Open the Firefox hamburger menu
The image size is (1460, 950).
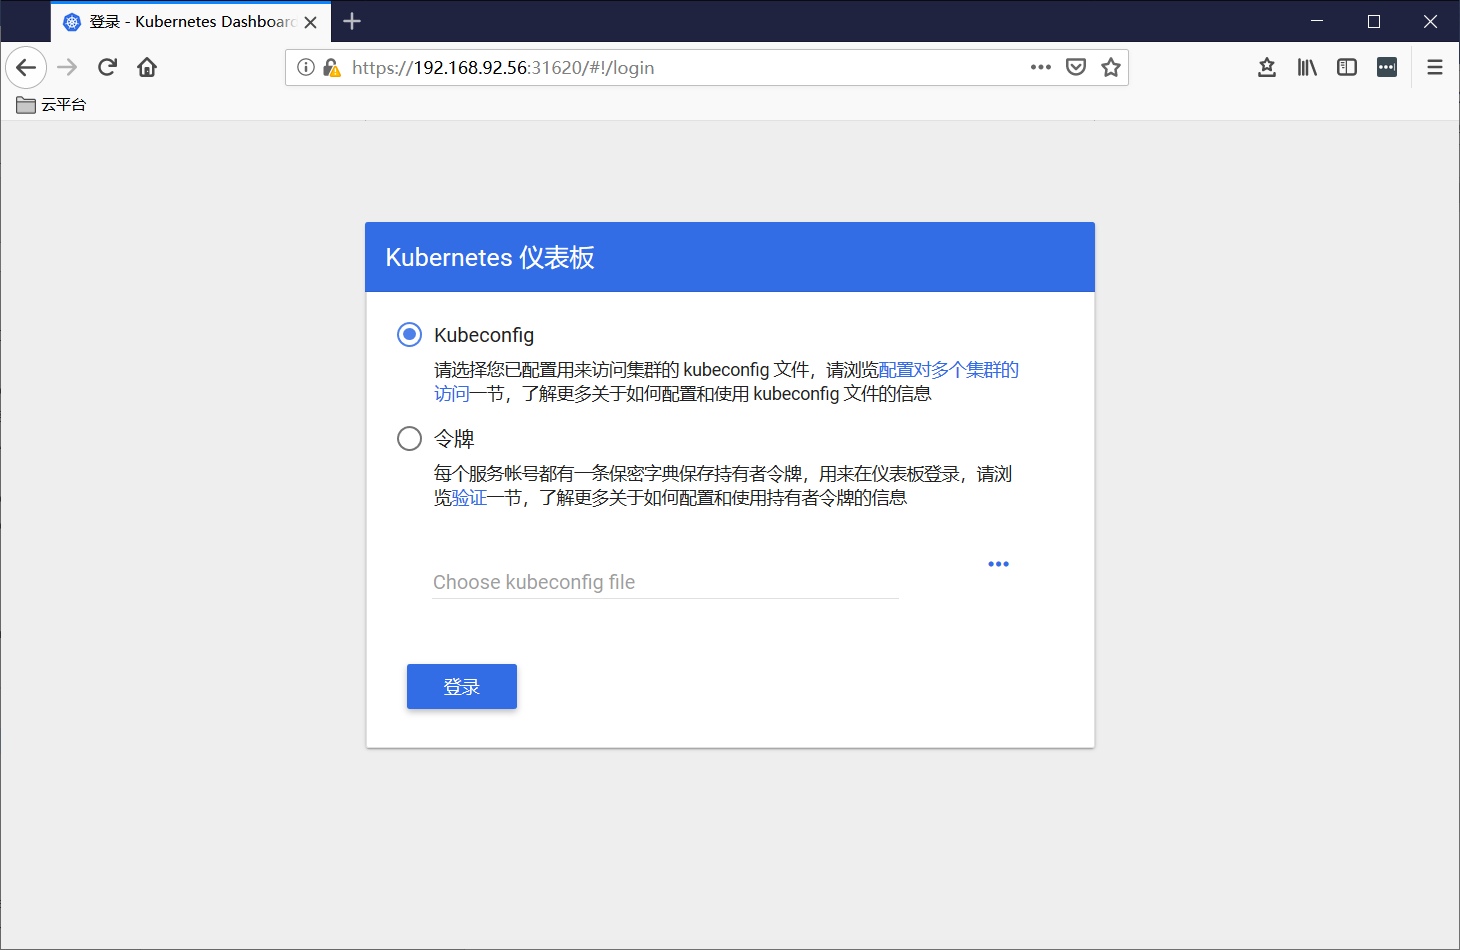(1434, 67)
